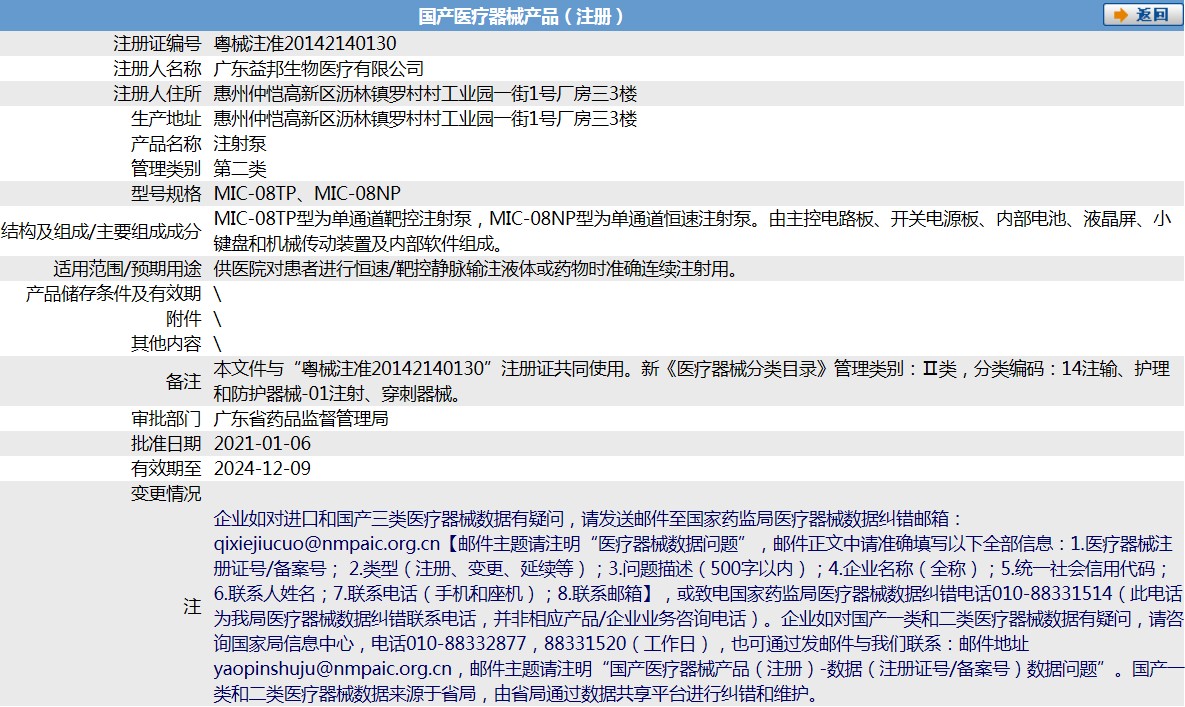Click the 有效期至 label
This screenshot has width=1185, height=707.
[166, 468]
